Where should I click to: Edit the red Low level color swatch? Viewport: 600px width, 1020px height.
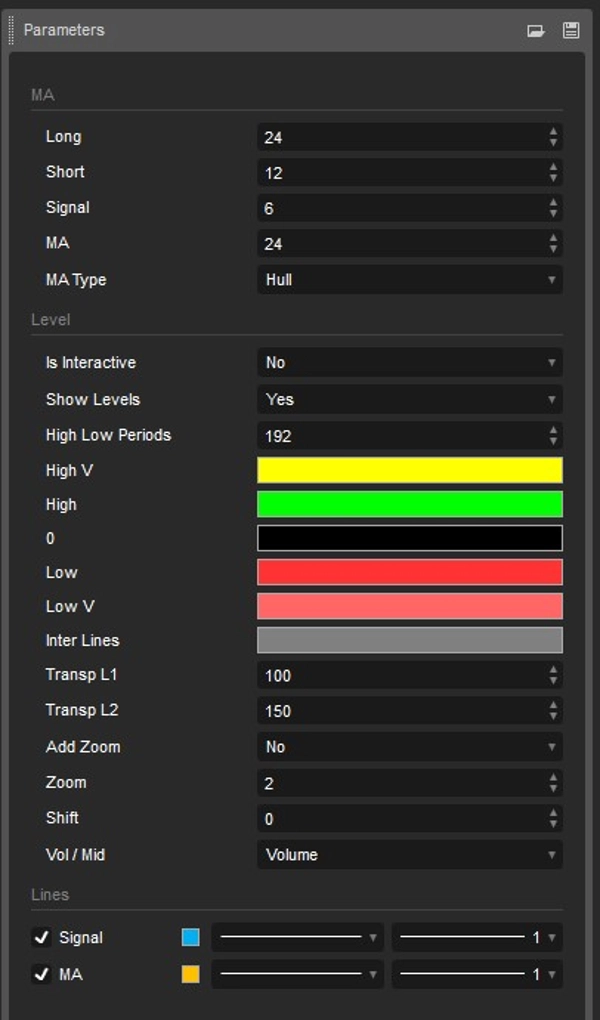410,572
